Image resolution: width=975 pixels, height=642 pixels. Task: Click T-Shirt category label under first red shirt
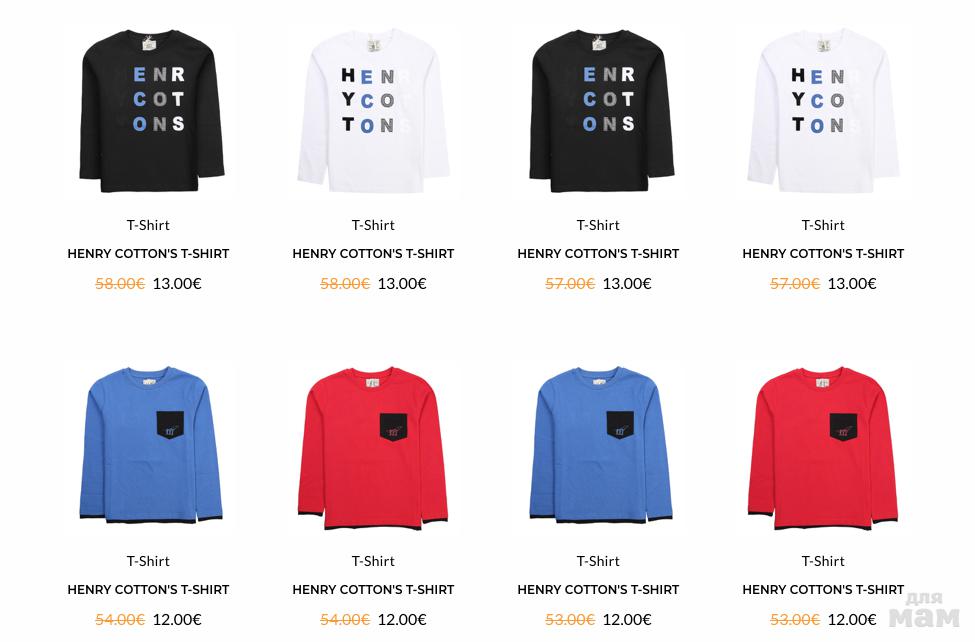(x=373, y=561)
